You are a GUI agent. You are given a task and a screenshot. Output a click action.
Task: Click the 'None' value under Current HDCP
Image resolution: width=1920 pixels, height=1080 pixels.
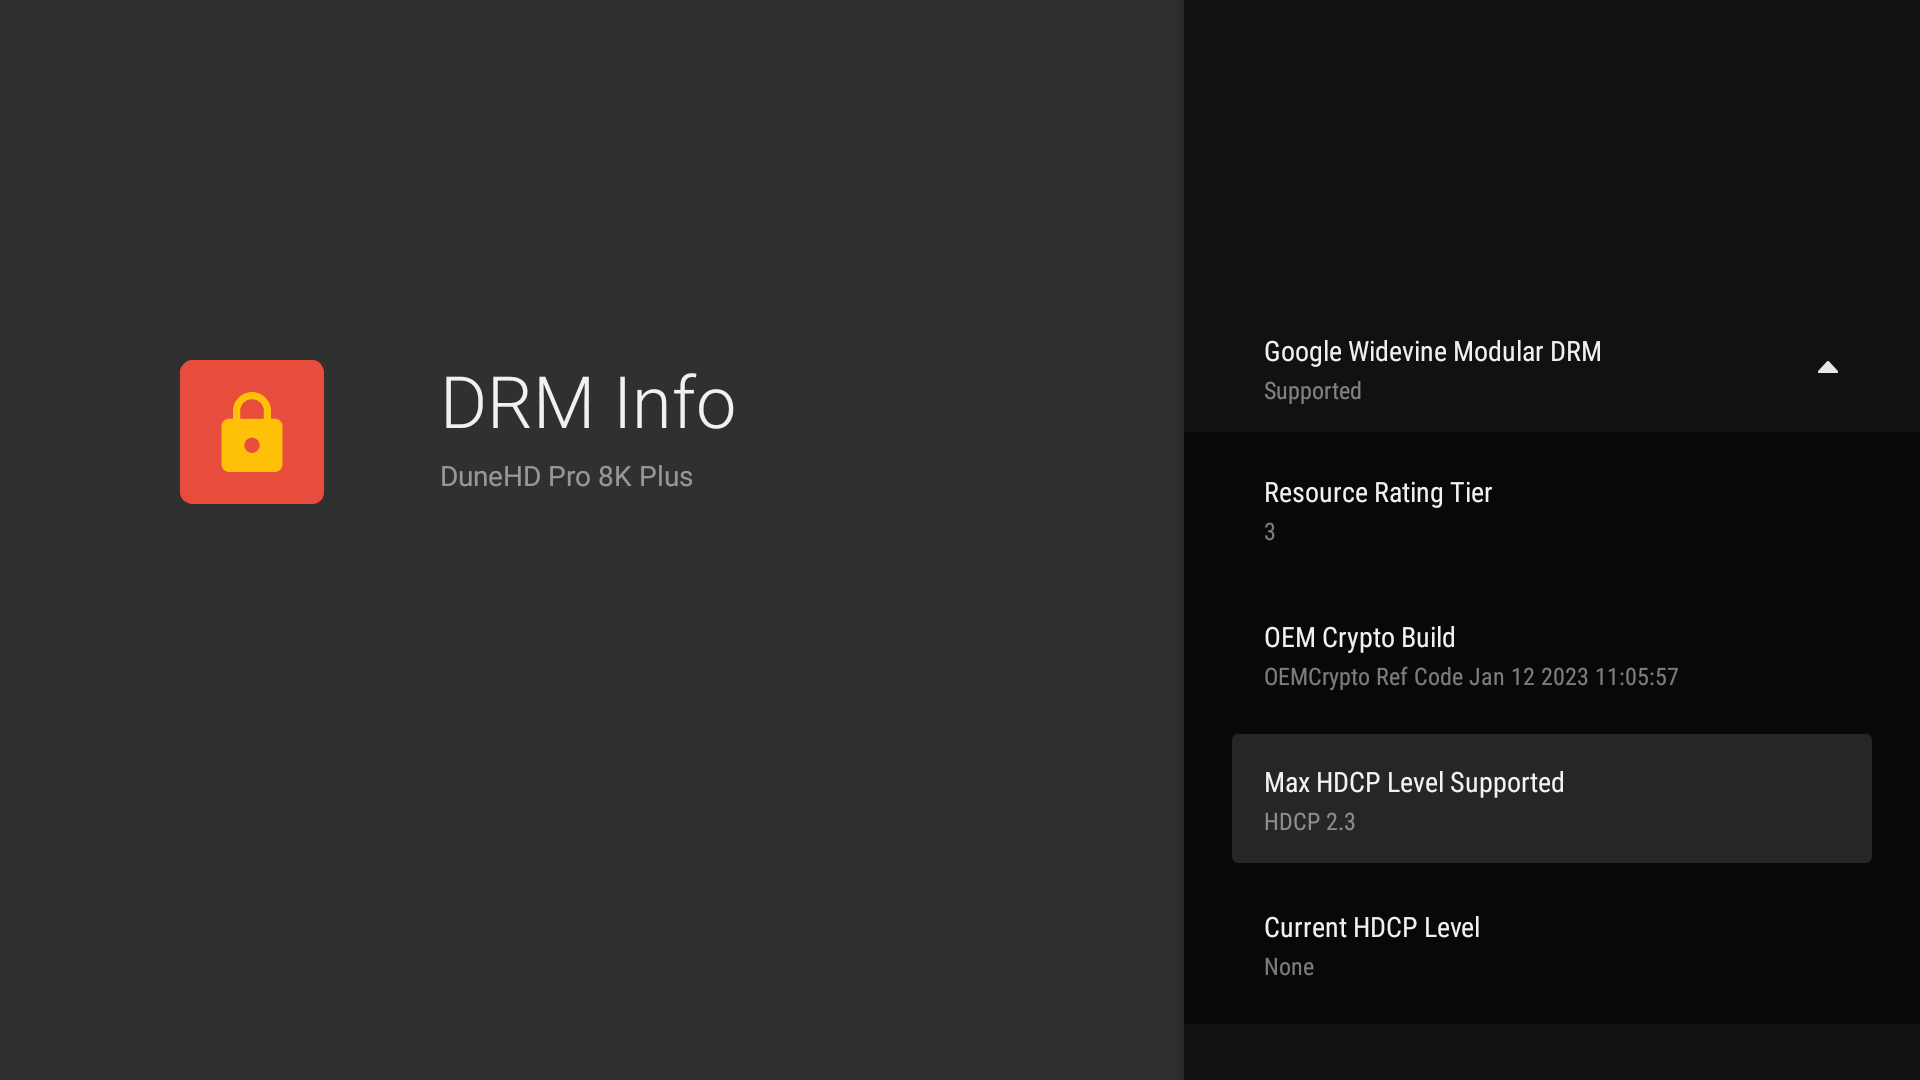[x=1288, y=967]
